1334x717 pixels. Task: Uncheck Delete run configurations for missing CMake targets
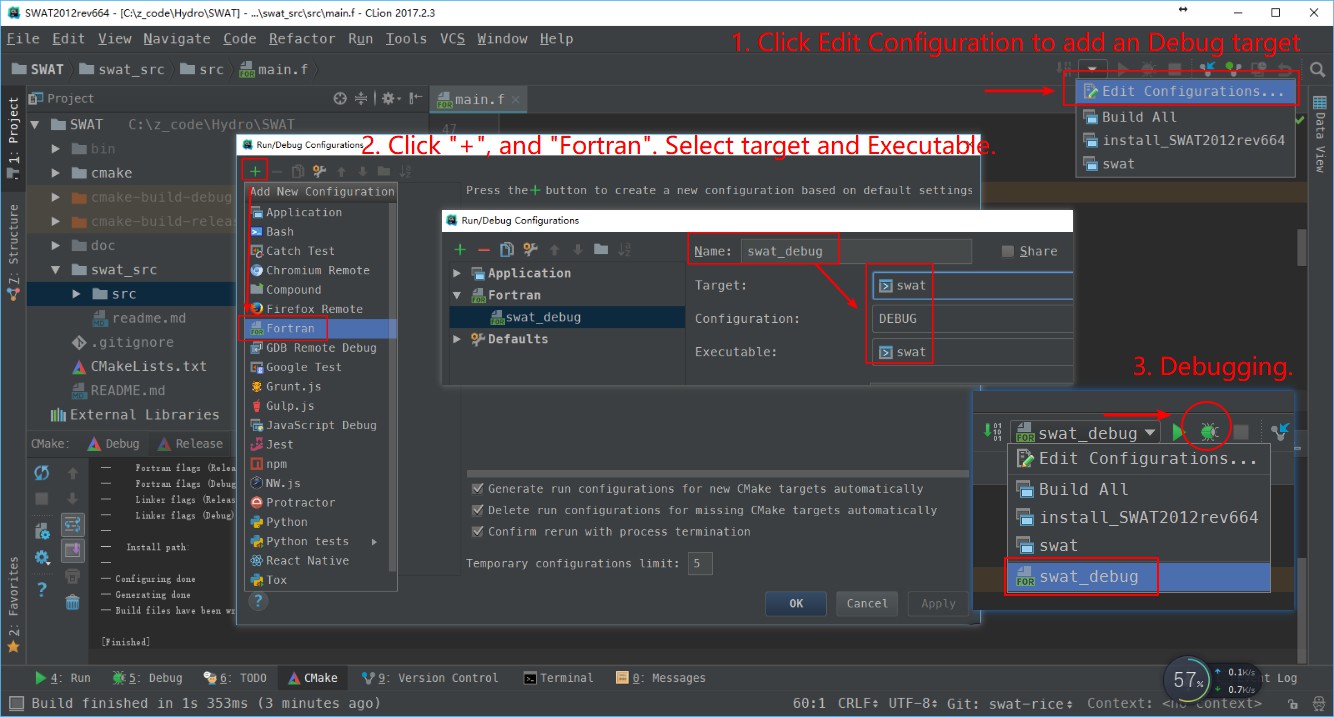[x=478, y=508]
